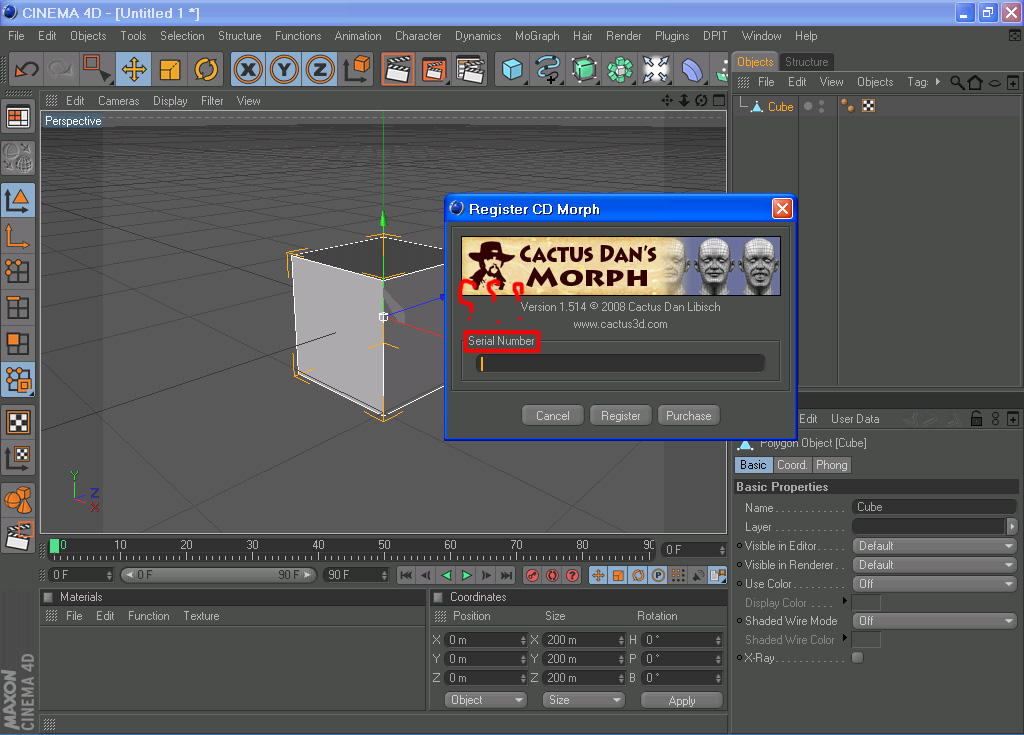The width and height of the screenshot is (1024, 735).
Task: Open Visible in Editor dropdown
Action: (x=935, y=546)
